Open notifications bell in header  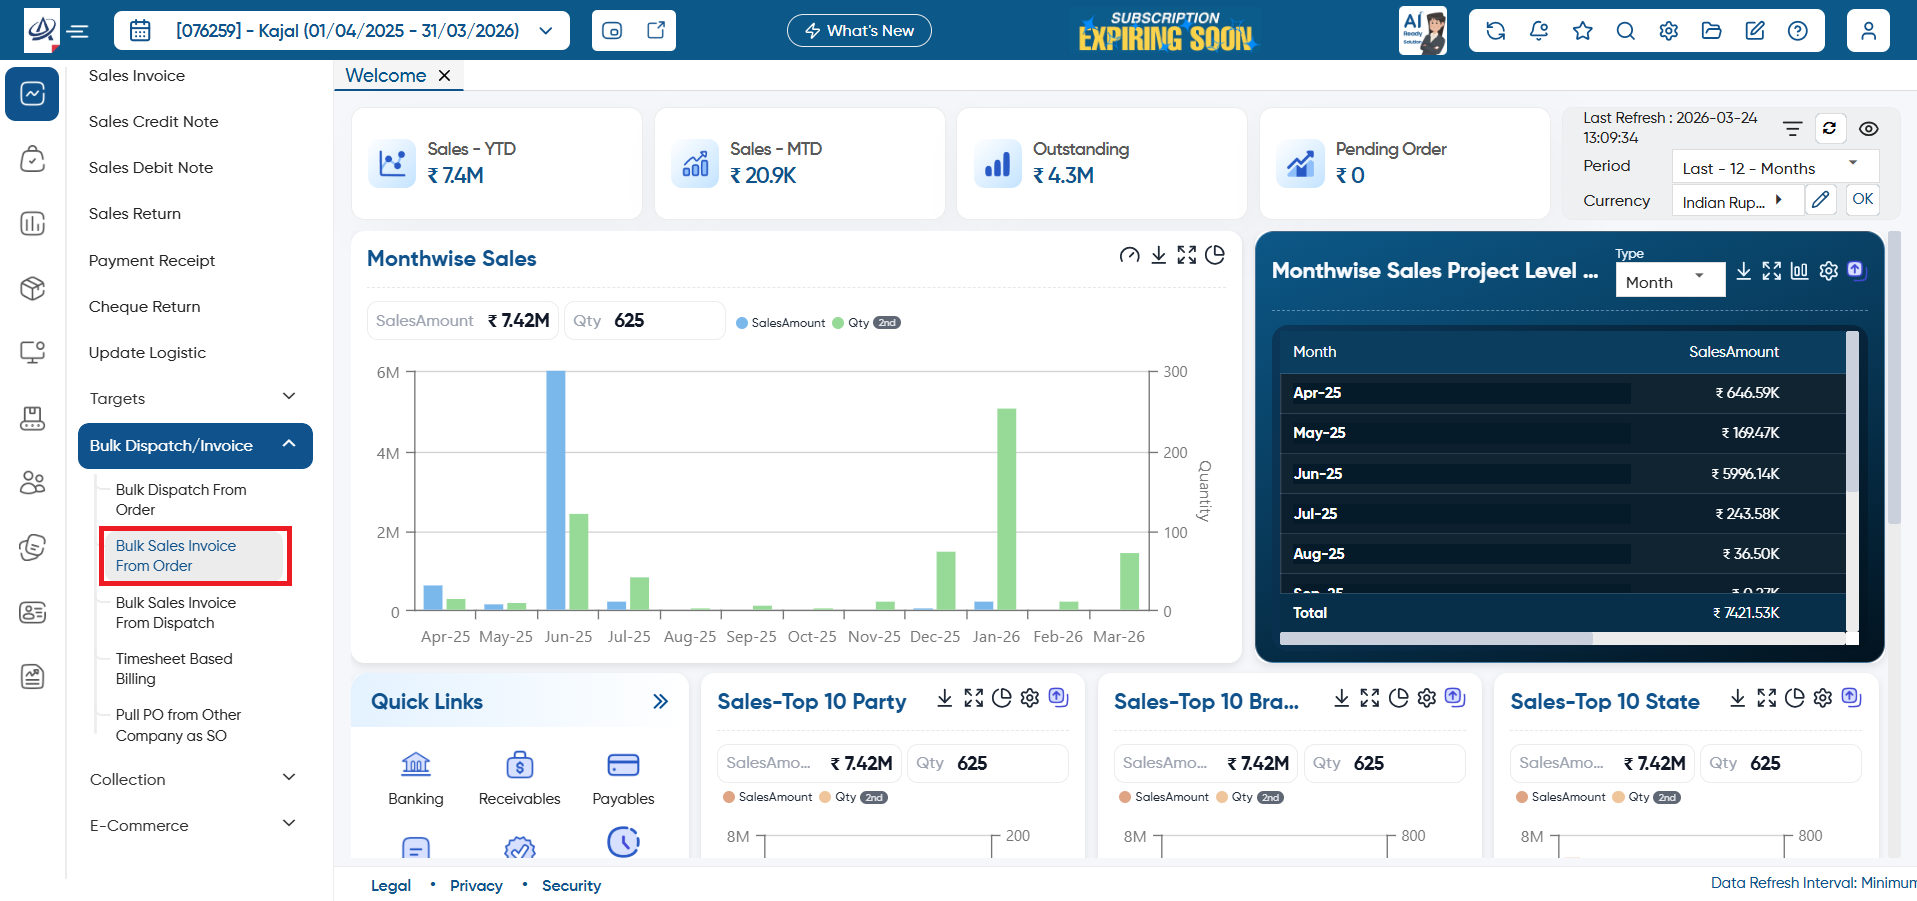coord(1539,31)
